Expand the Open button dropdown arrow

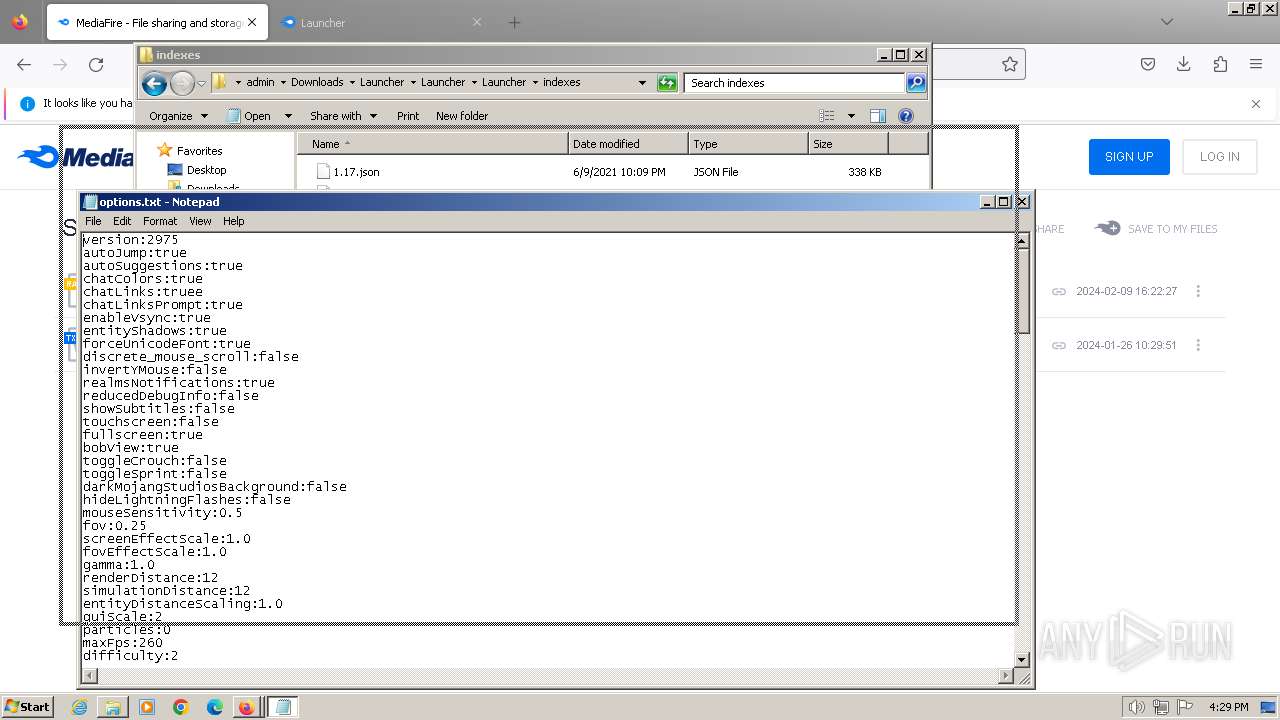[x=288, y=116]
